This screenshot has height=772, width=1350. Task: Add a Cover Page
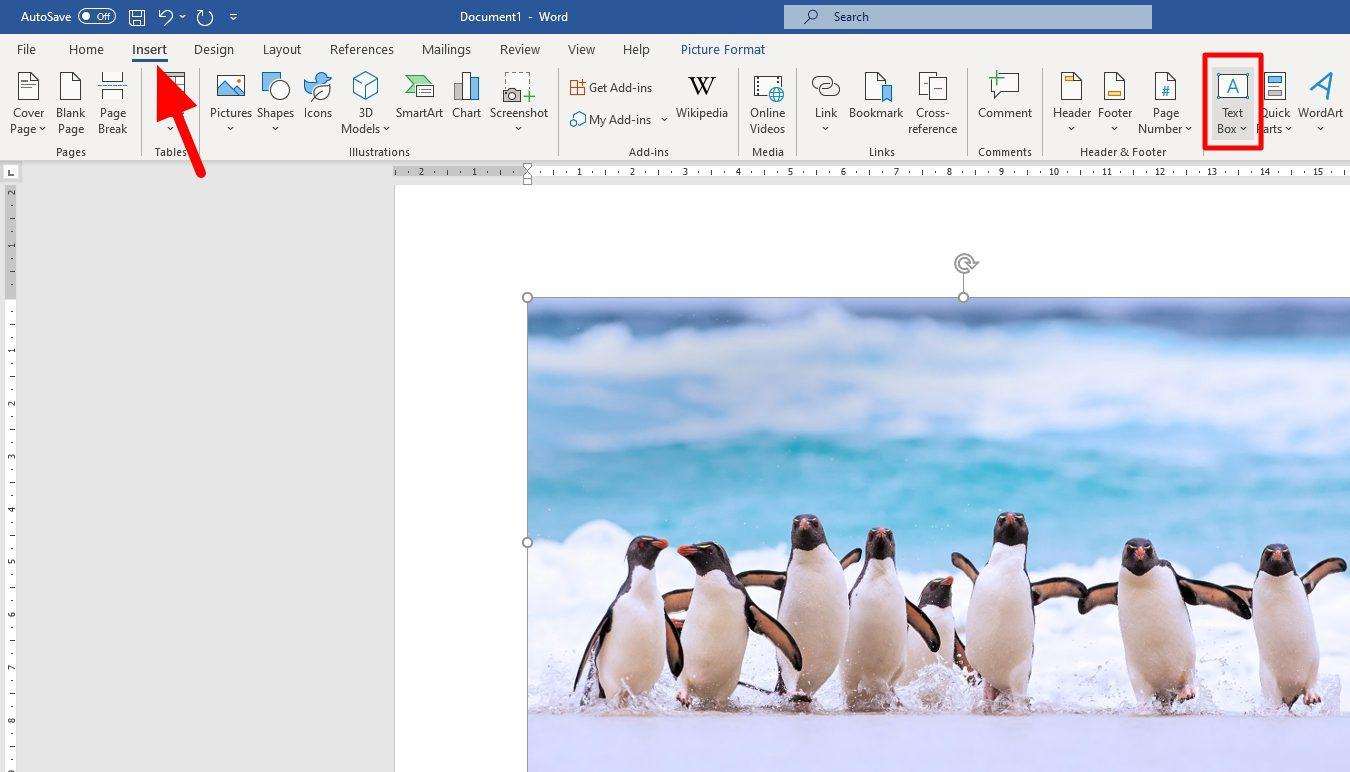pyautogui.click(x=27, y=100)
